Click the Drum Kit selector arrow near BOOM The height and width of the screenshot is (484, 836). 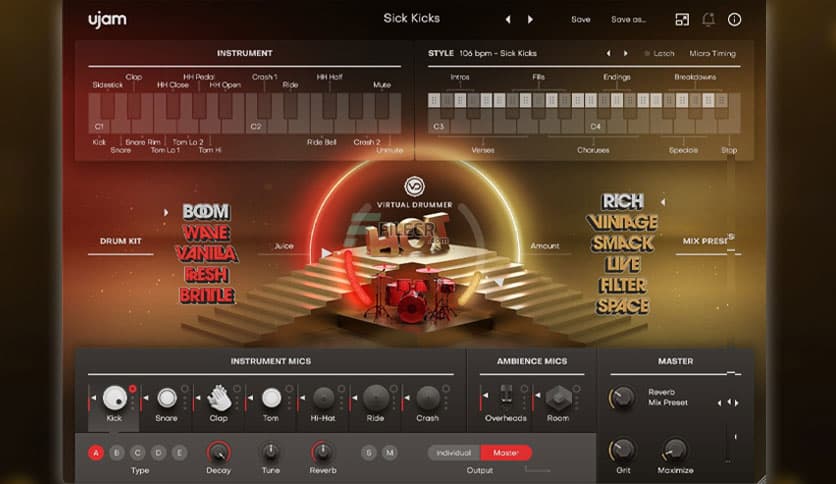tap(166, 212)
